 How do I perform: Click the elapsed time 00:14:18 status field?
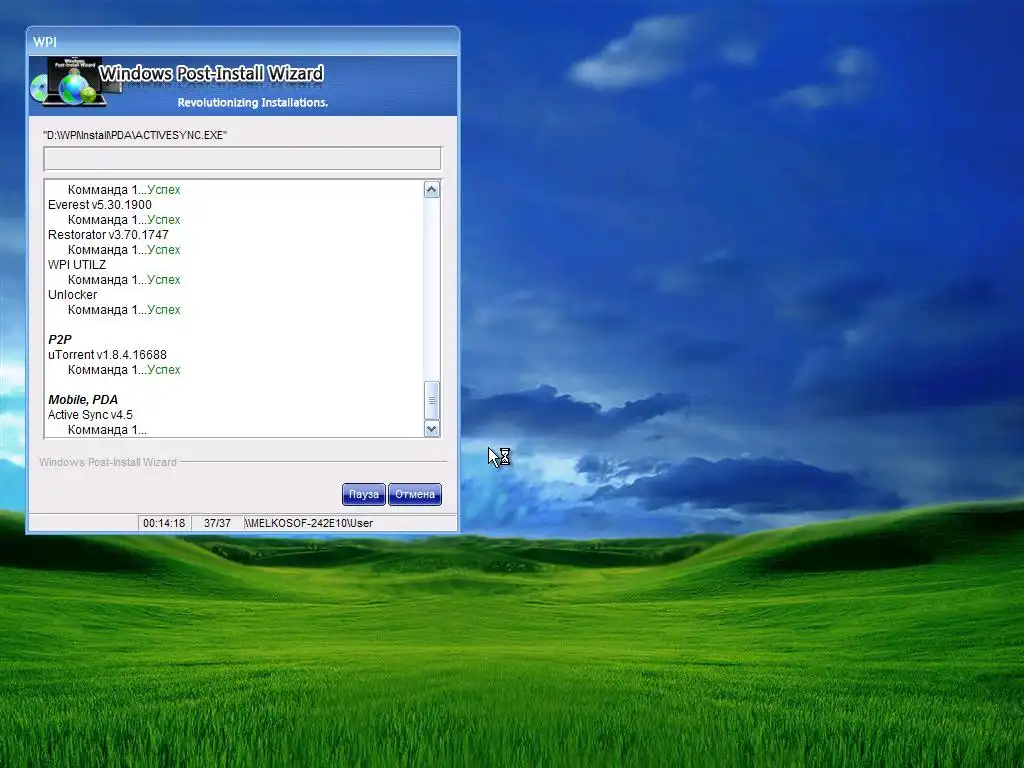coord(164,523)
